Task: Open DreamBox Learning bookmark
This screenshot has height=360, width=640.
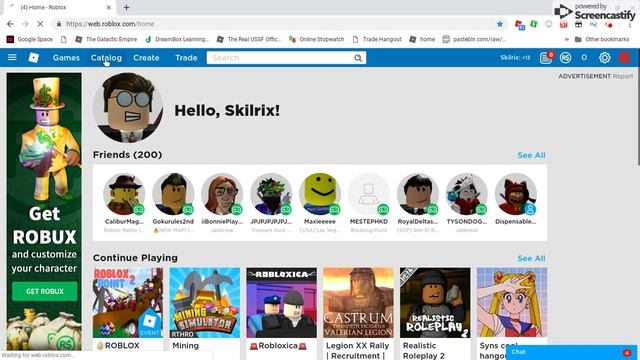Action: point(177,39)
